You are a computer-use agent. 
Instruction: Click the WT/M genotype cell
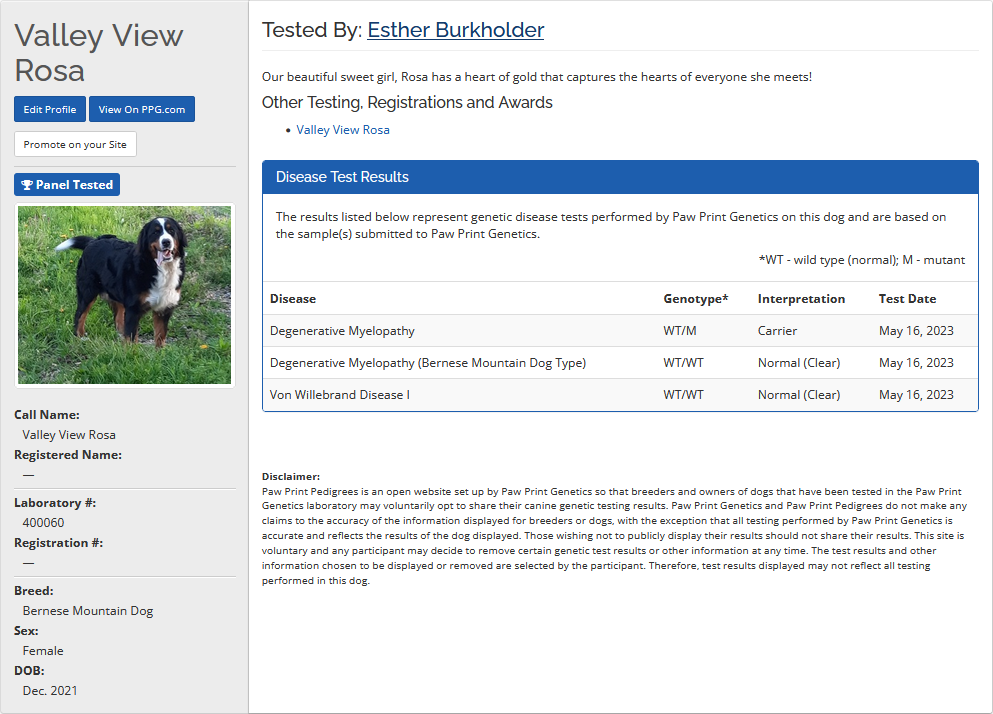click(x=680, y=331)
